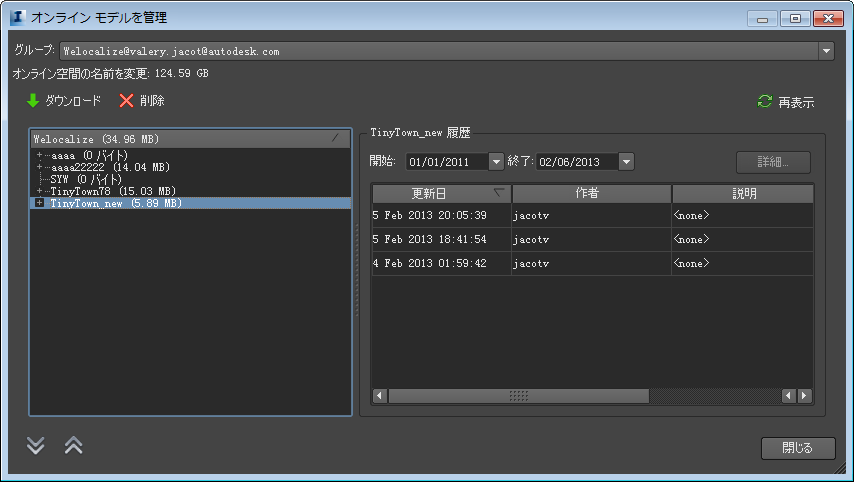Click the 削除 button label
Viewport: 854px width, 482px height.
152,101
